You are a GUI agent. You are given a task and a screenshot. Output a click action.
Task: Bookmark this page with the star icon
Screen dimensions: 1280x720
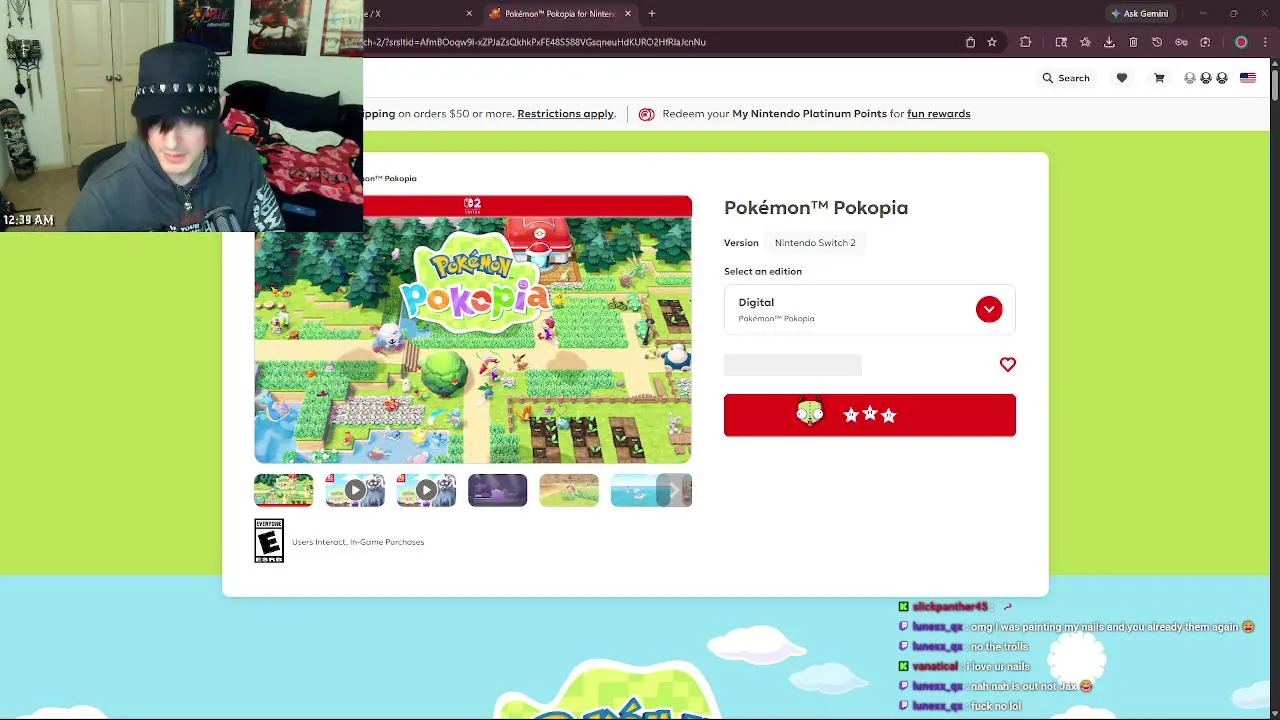click(992, 42)
